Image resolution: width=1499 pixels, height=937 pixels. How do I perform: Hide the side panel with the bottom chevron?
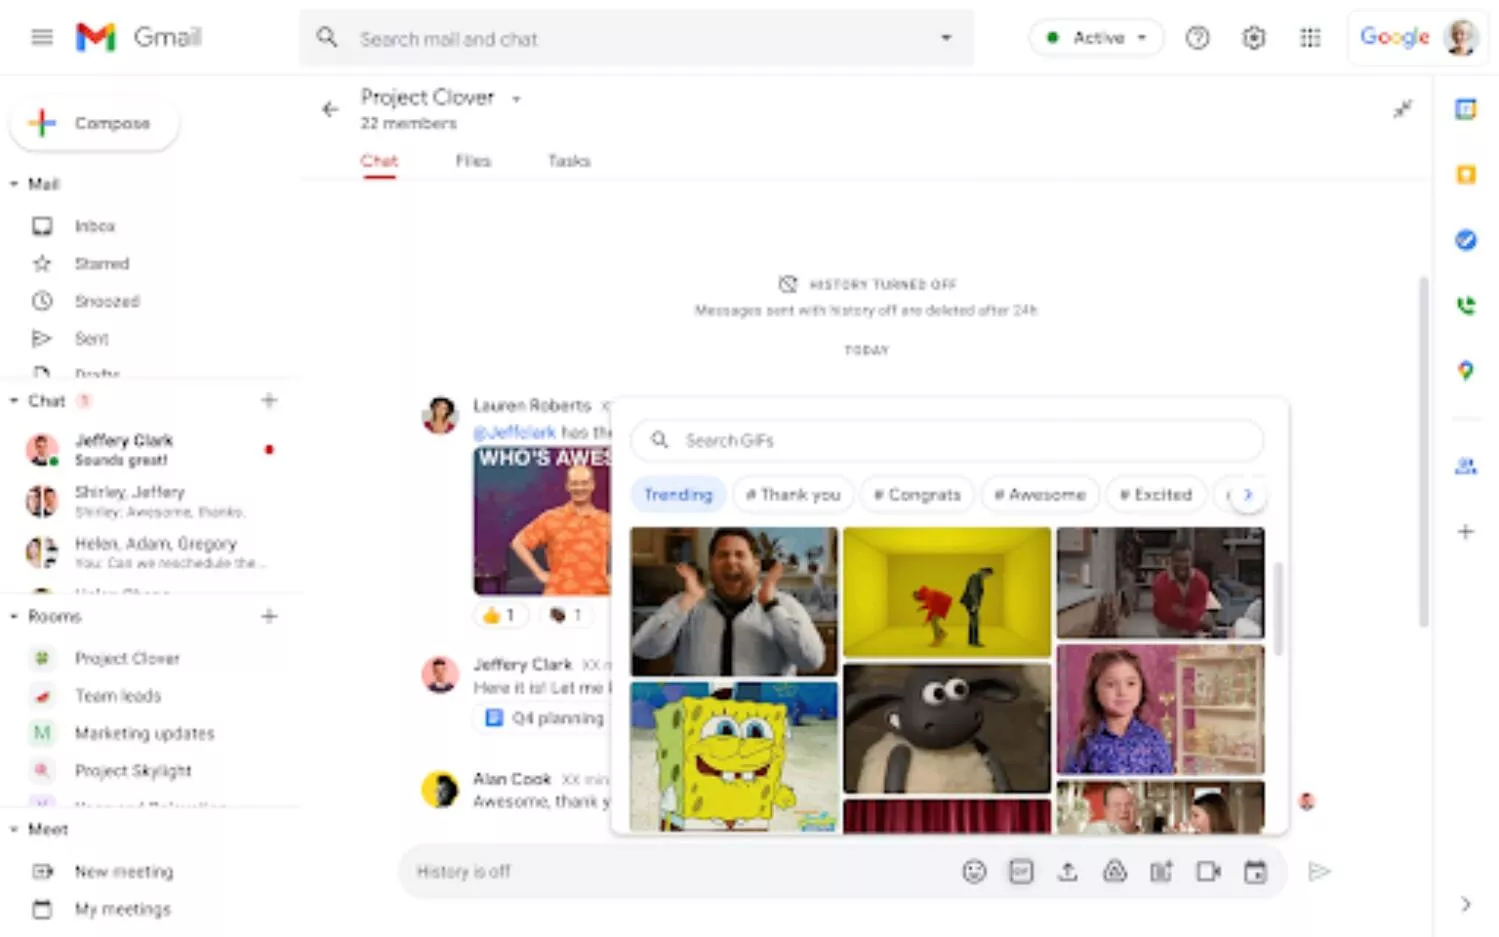click(x=1466, y=904)
